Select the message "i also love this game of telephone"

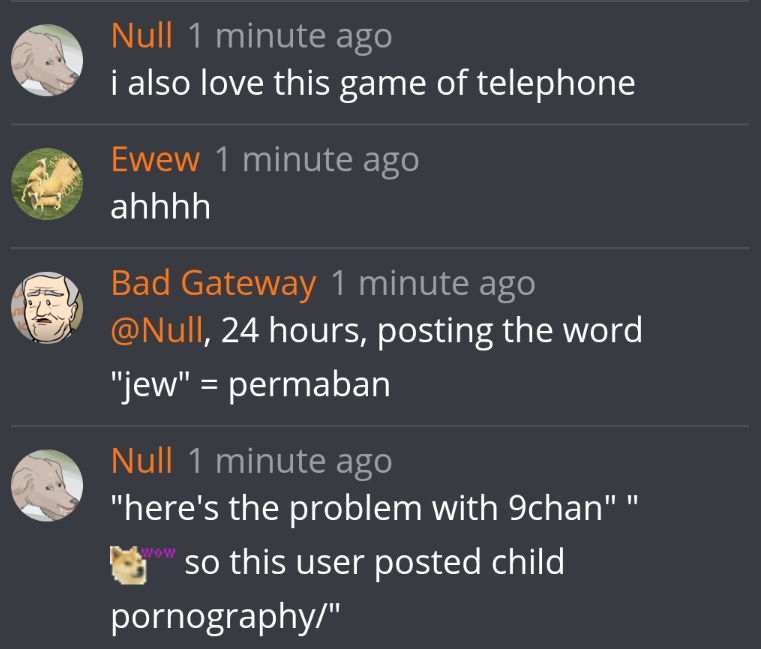373,83
